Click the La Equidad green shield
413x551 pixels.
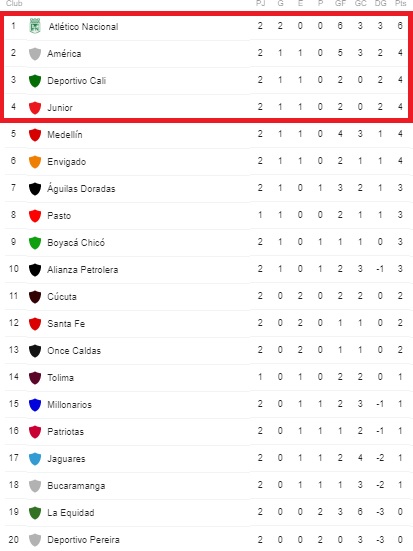point(35,513)
